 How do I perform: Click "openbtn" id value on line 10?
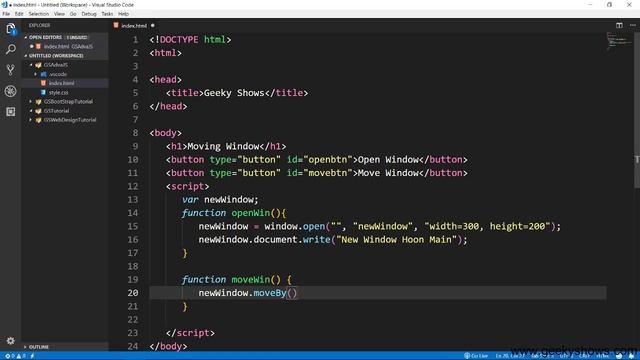[328, 160]
